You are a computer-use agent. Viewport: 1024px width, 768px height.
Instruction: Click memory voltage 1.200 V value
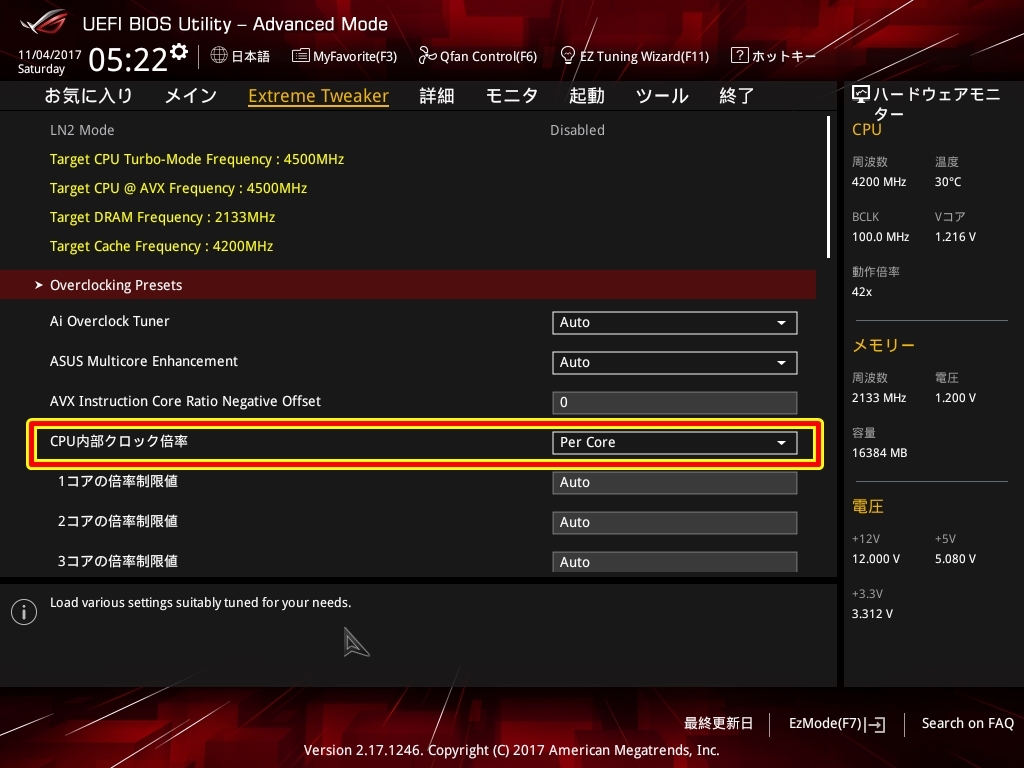pos(955,398)
